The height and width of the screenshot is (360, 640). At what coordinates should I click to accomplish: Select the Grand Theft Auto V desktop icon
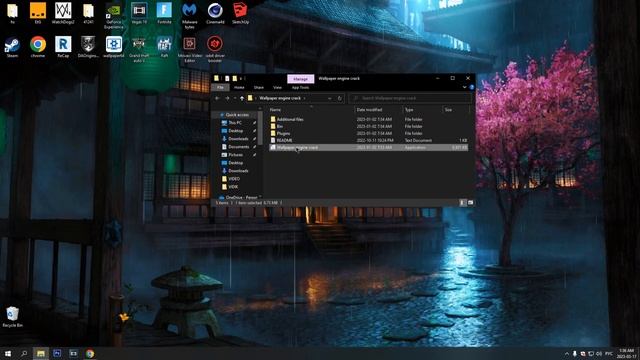[139, 49]
